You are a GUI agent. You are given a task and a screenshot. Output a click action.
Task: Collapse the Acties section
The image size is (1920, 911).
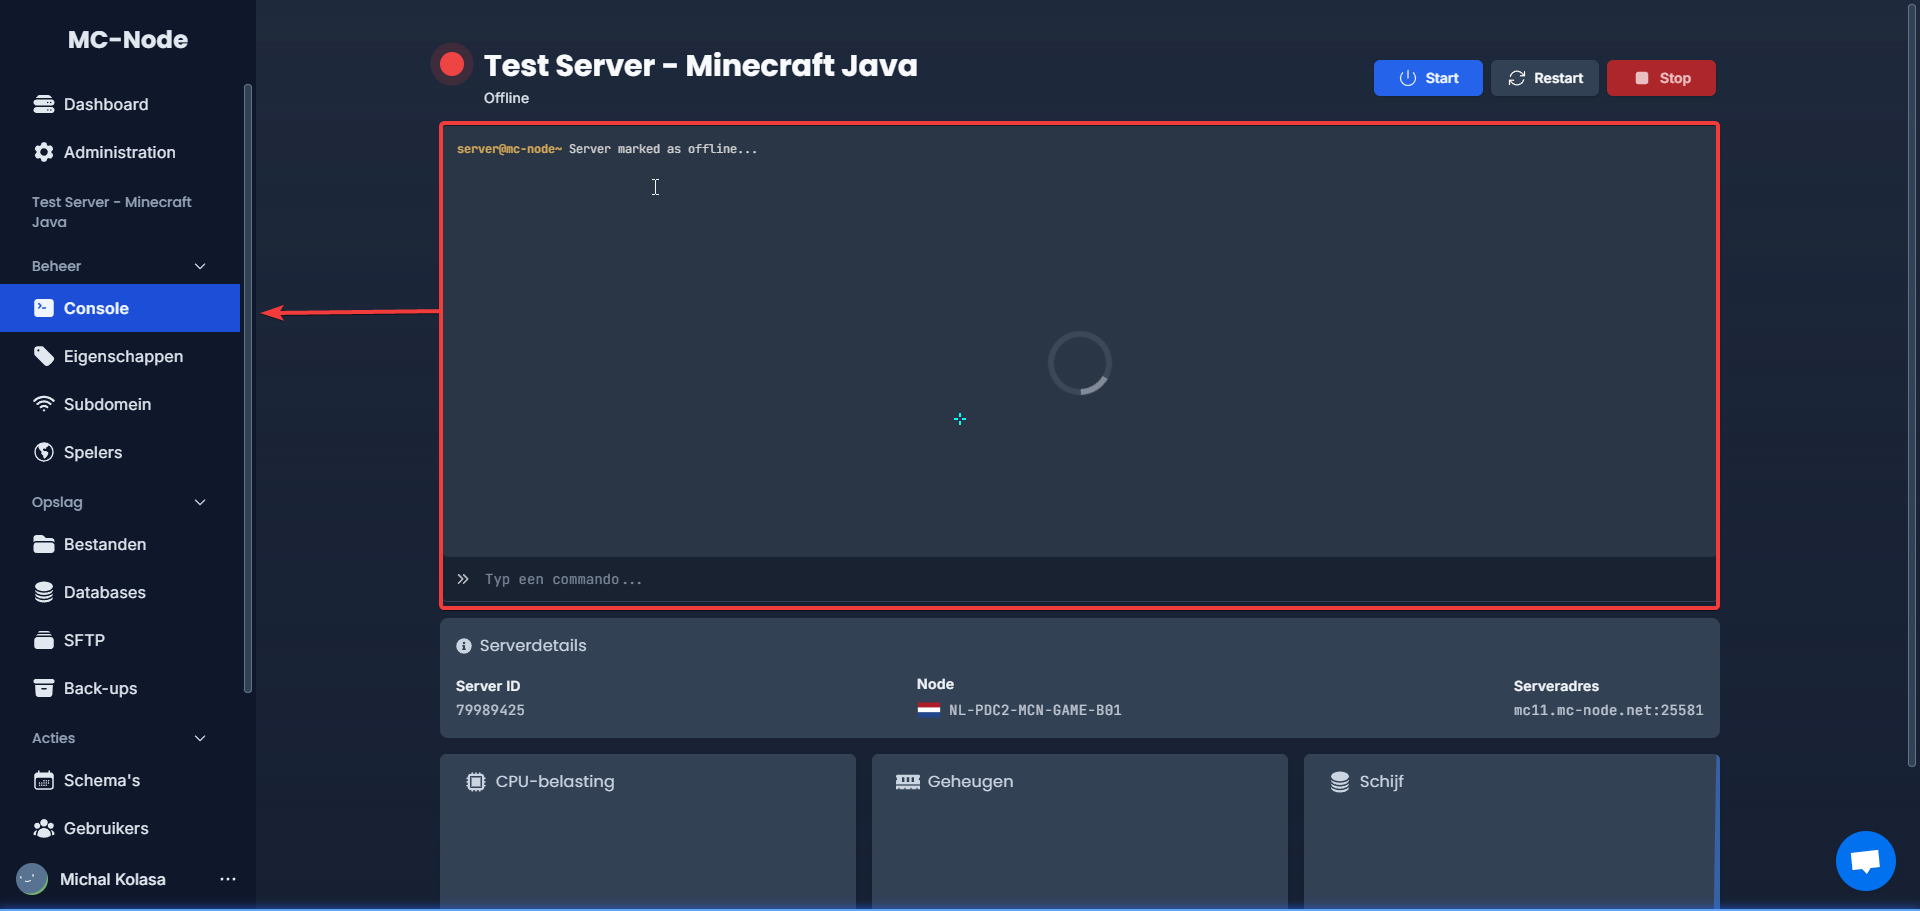coord(200,738)
